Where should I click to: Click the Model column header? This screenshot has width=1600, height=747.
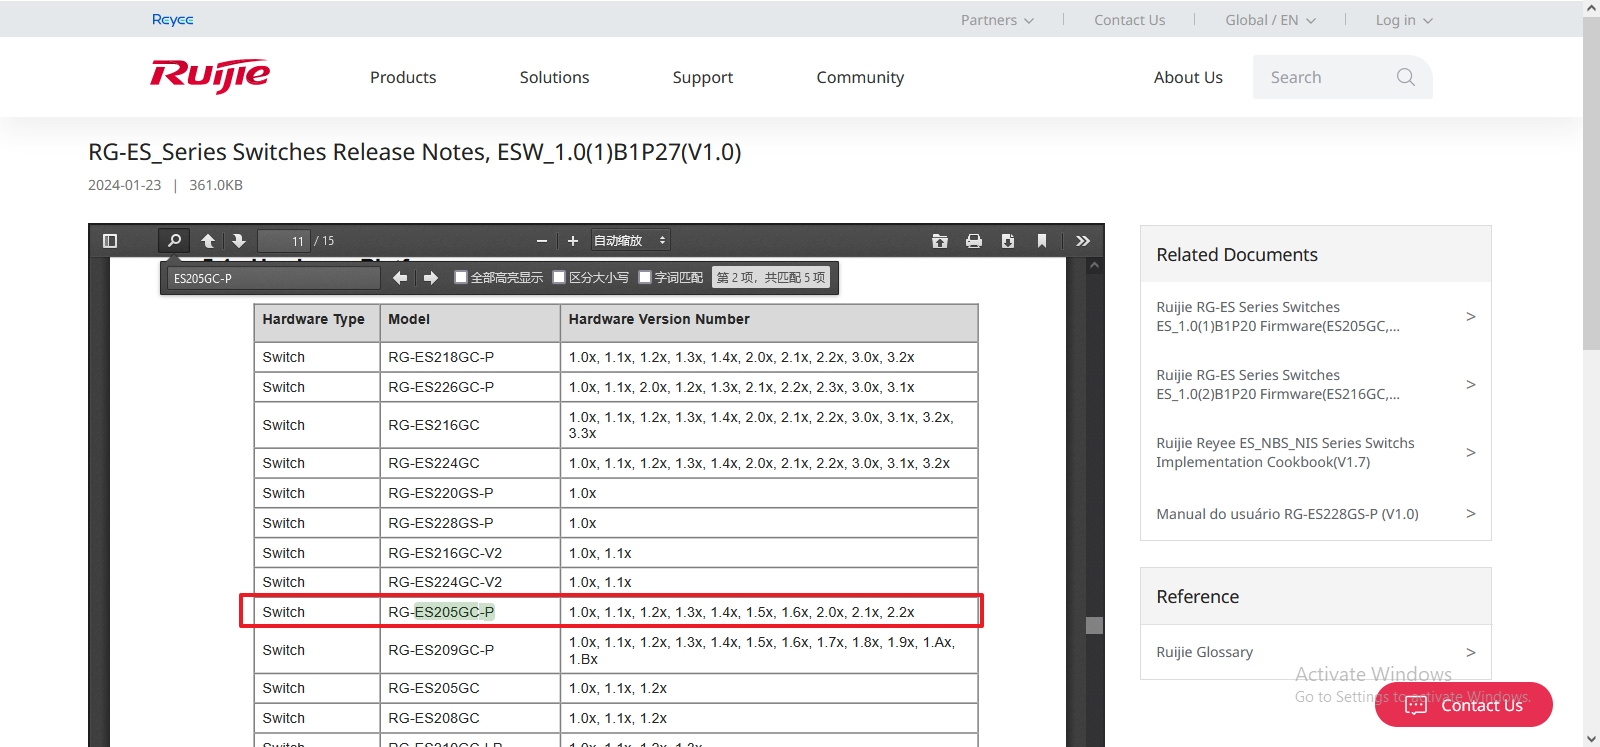coord(470,323)
